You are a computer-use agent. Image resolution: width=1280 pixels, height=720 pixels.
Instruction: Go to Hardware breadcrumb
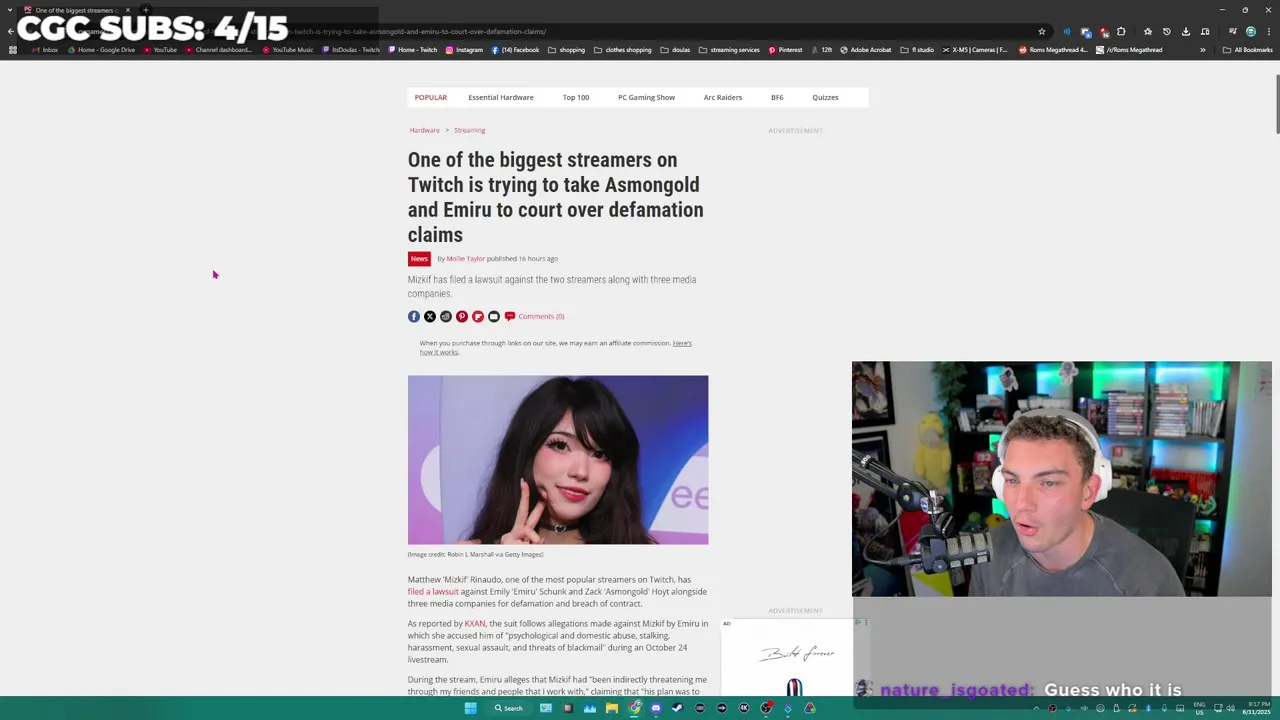pyautogui.click(x=424, y=130)
